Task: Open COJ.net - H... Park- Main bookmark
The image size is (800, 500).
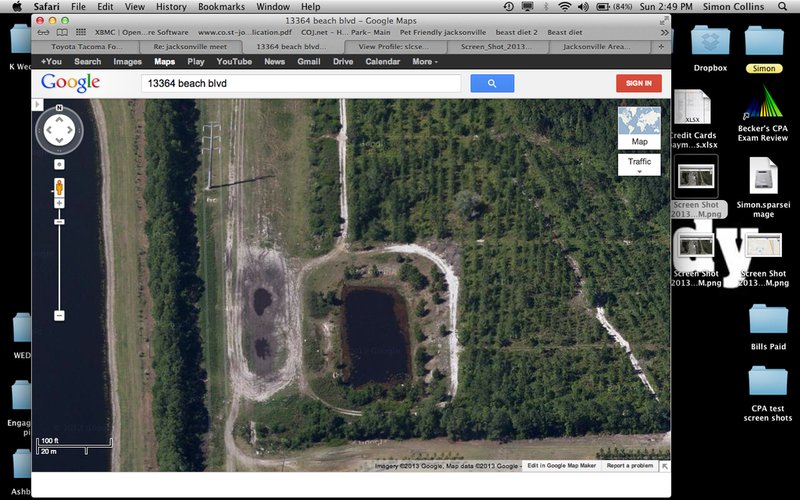Action: [x=345, y=32]
